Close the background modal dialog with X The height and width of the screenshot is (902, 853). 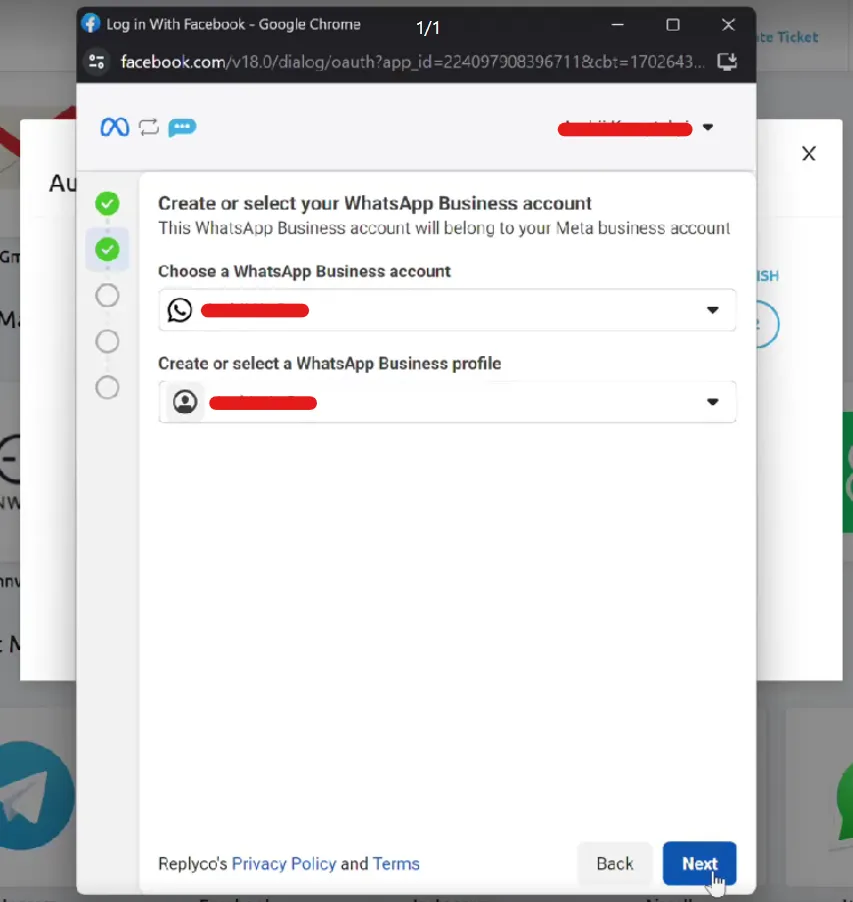click(809, 154)
